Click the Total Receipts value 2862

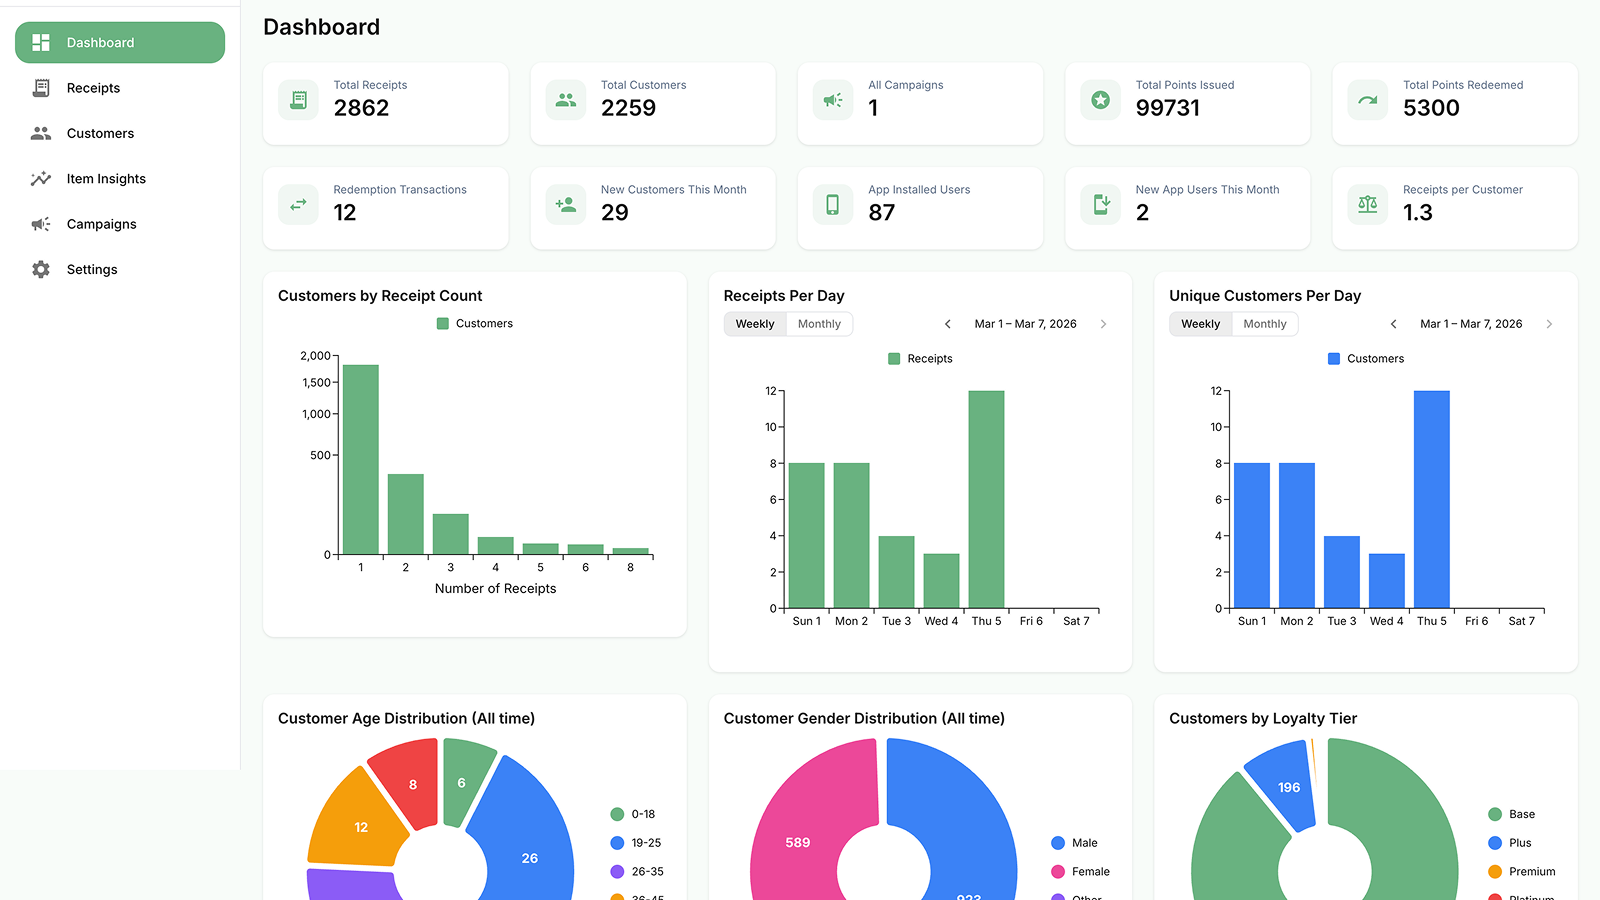click(361, 108)
